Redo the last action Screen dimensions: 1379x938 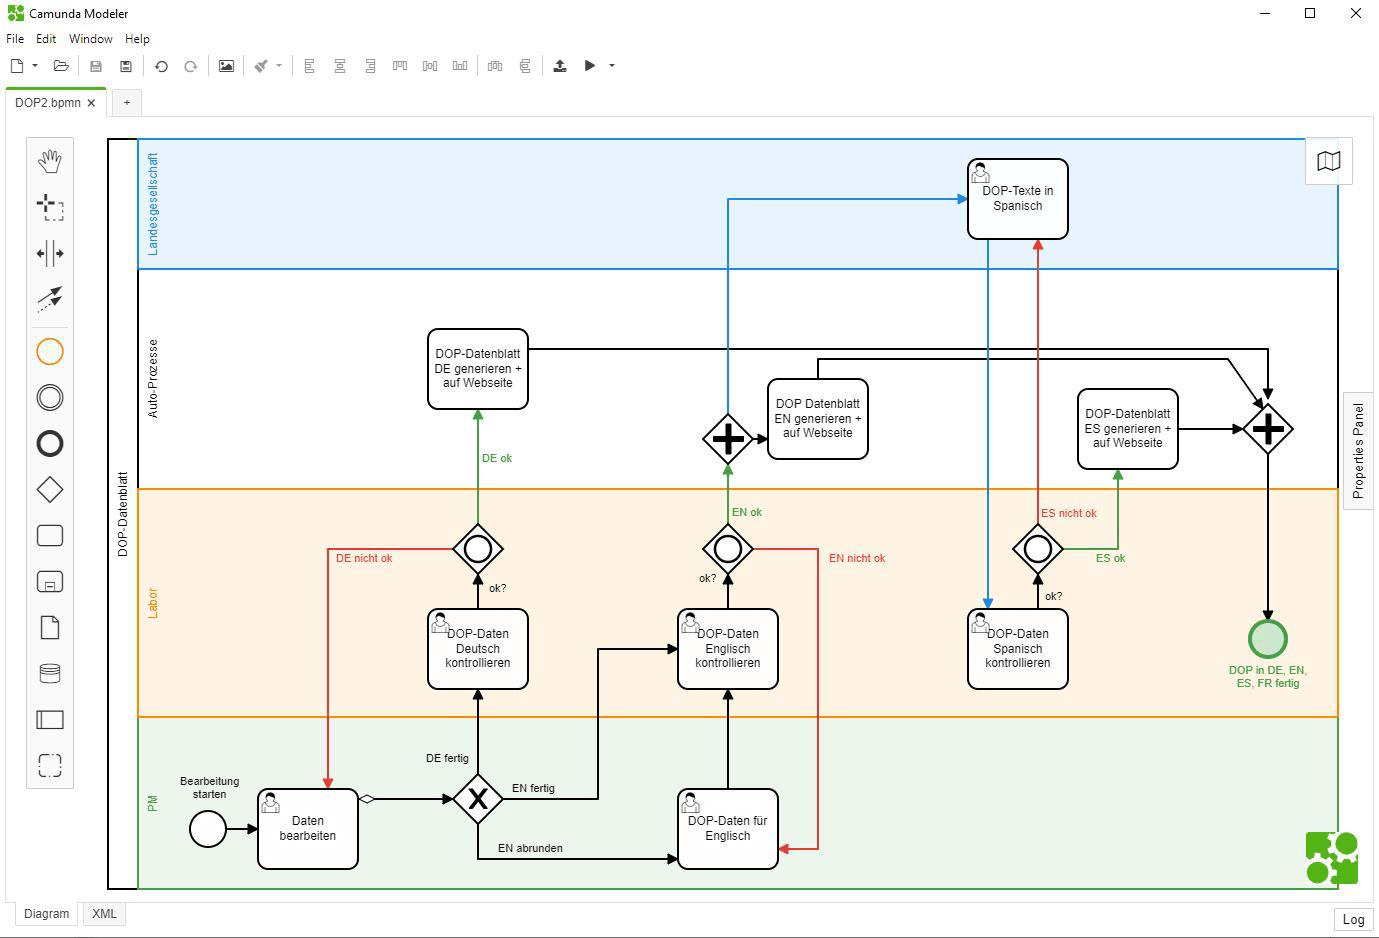191,66
